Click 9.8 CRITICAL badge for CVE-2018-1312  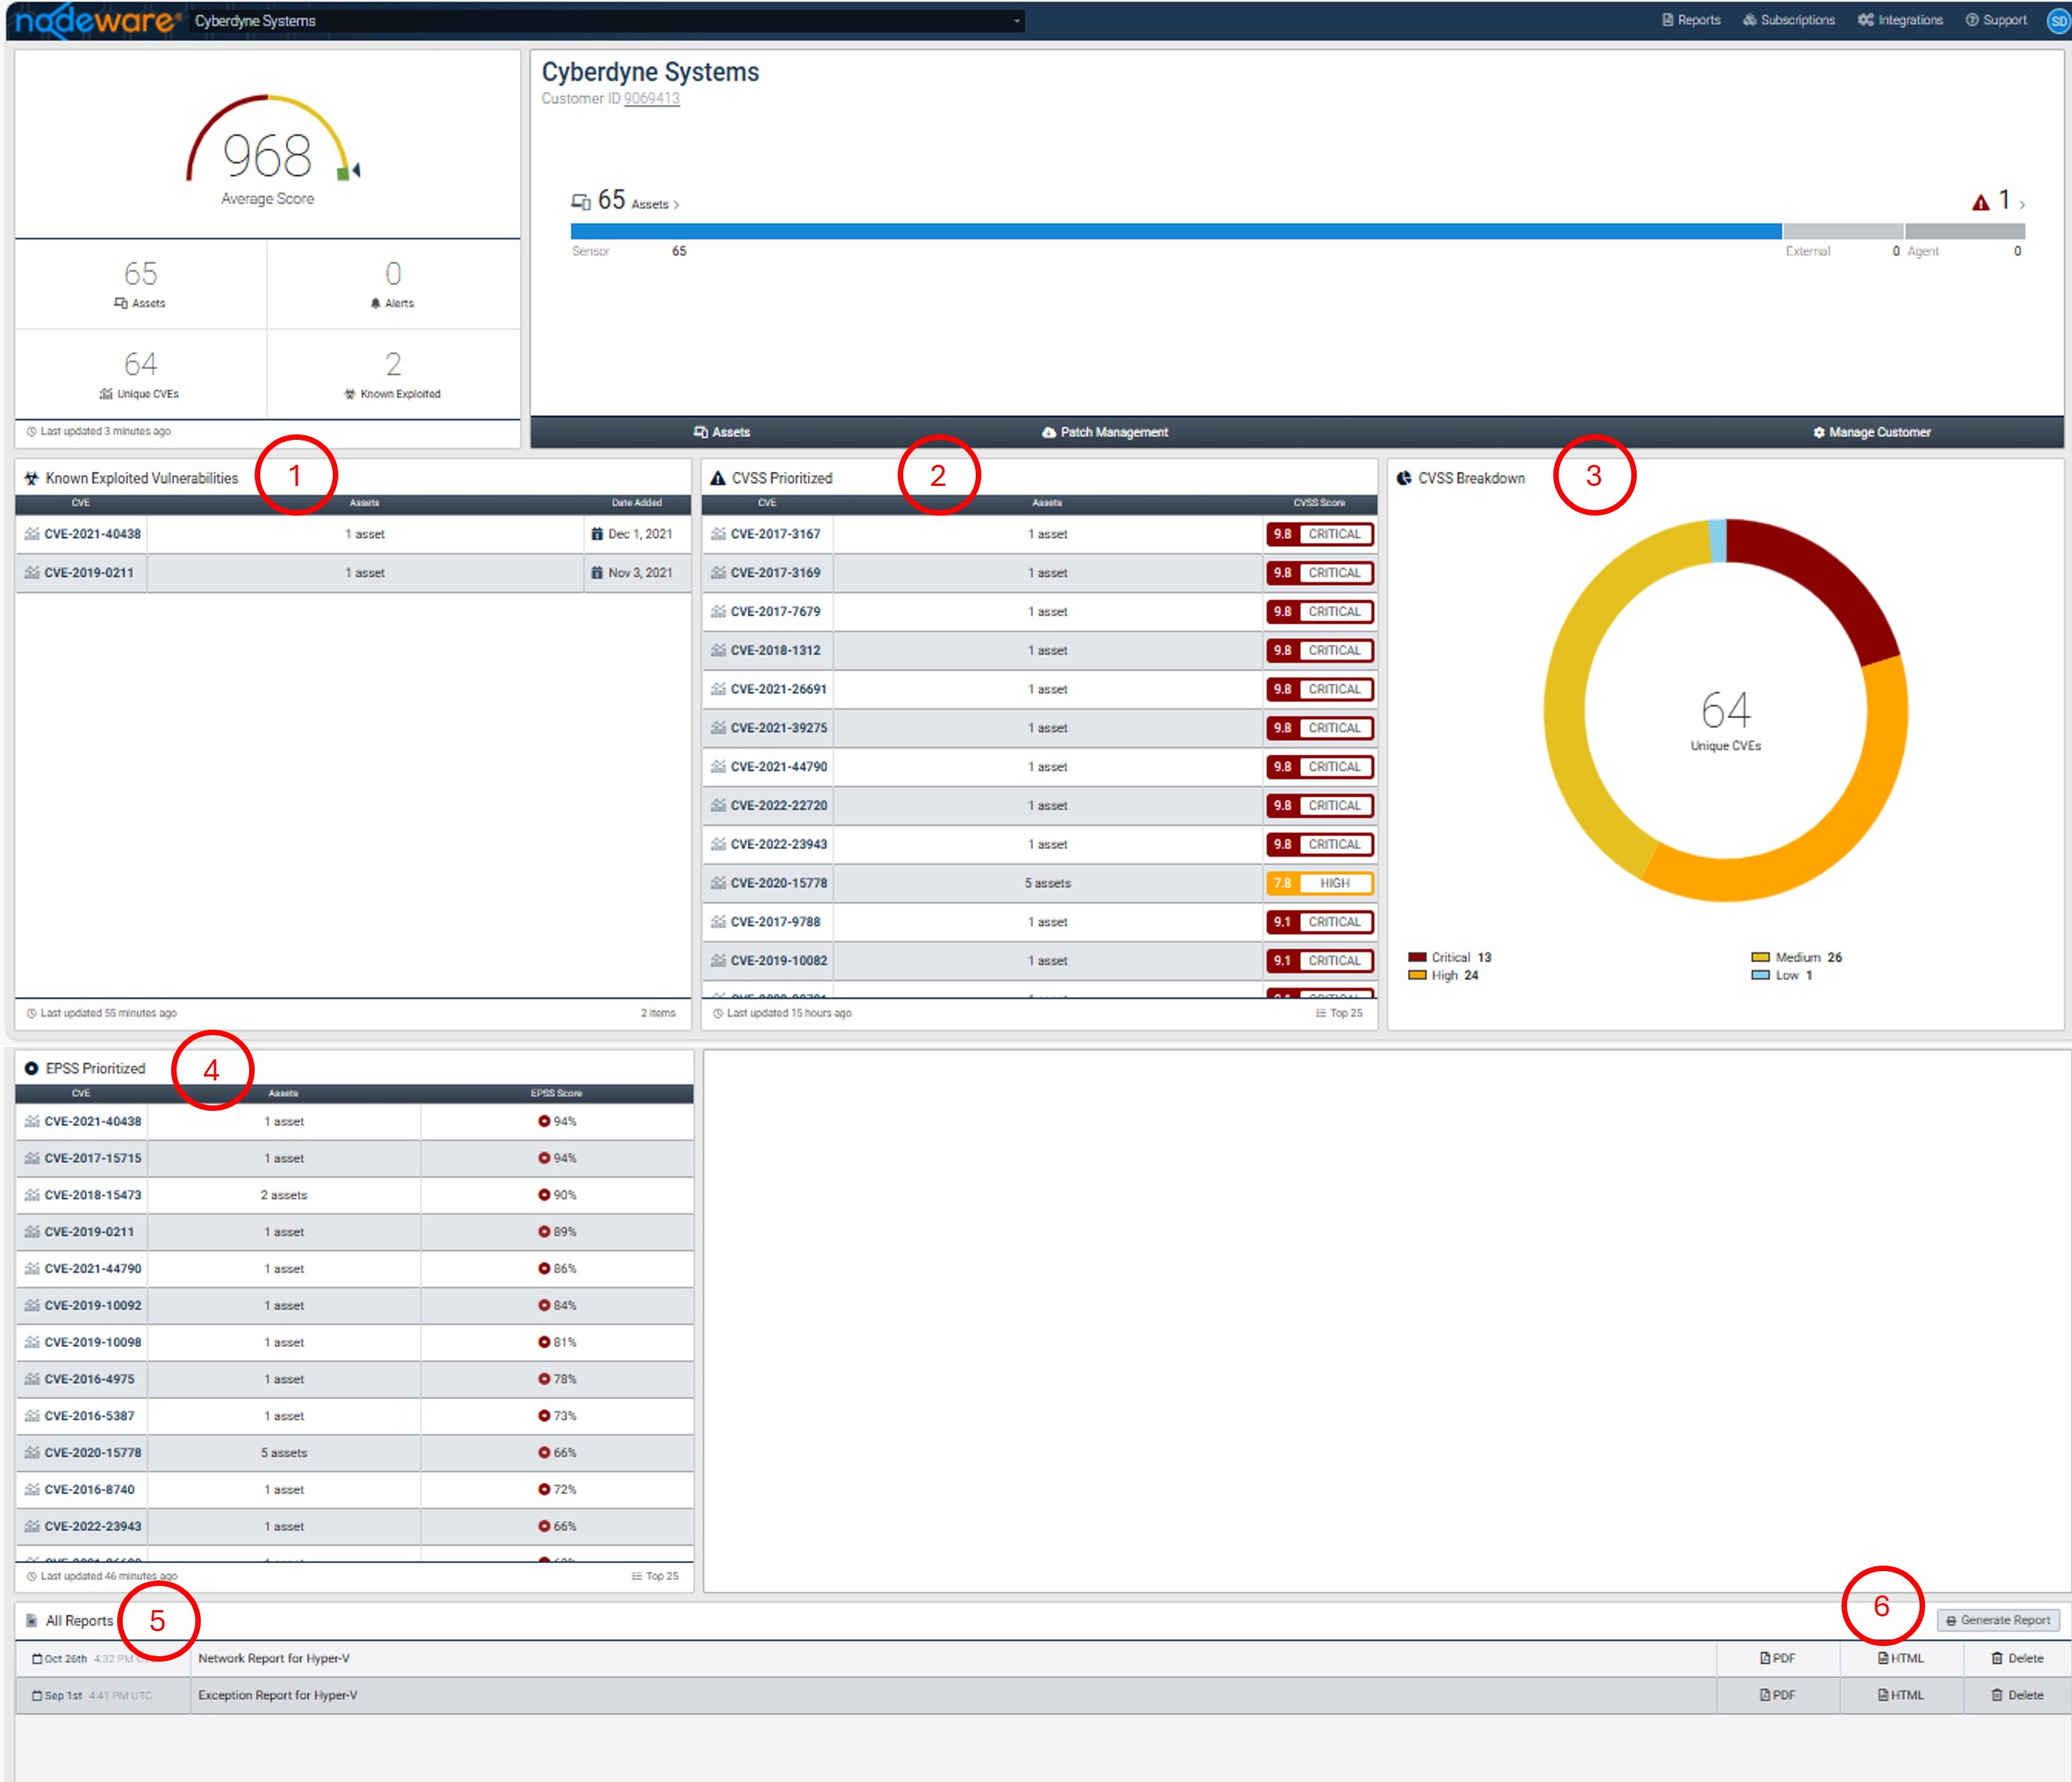click(x=1319, y=650)
